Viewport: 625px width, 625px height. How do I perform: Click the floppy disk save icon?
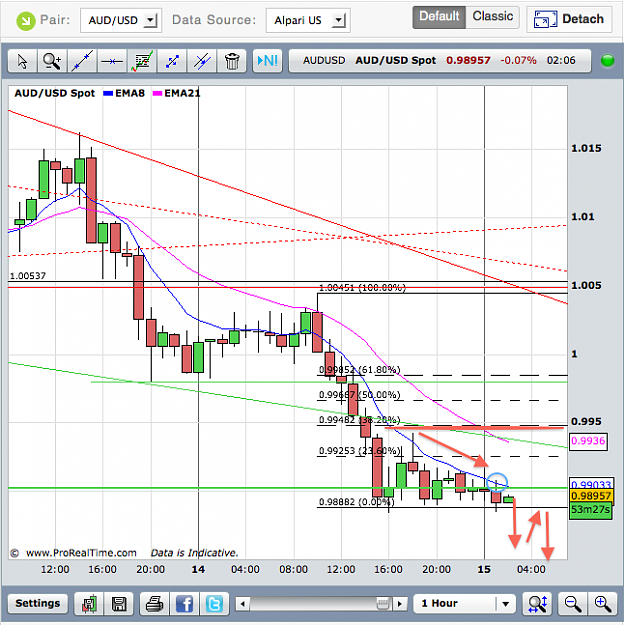(x=119, y=603)
